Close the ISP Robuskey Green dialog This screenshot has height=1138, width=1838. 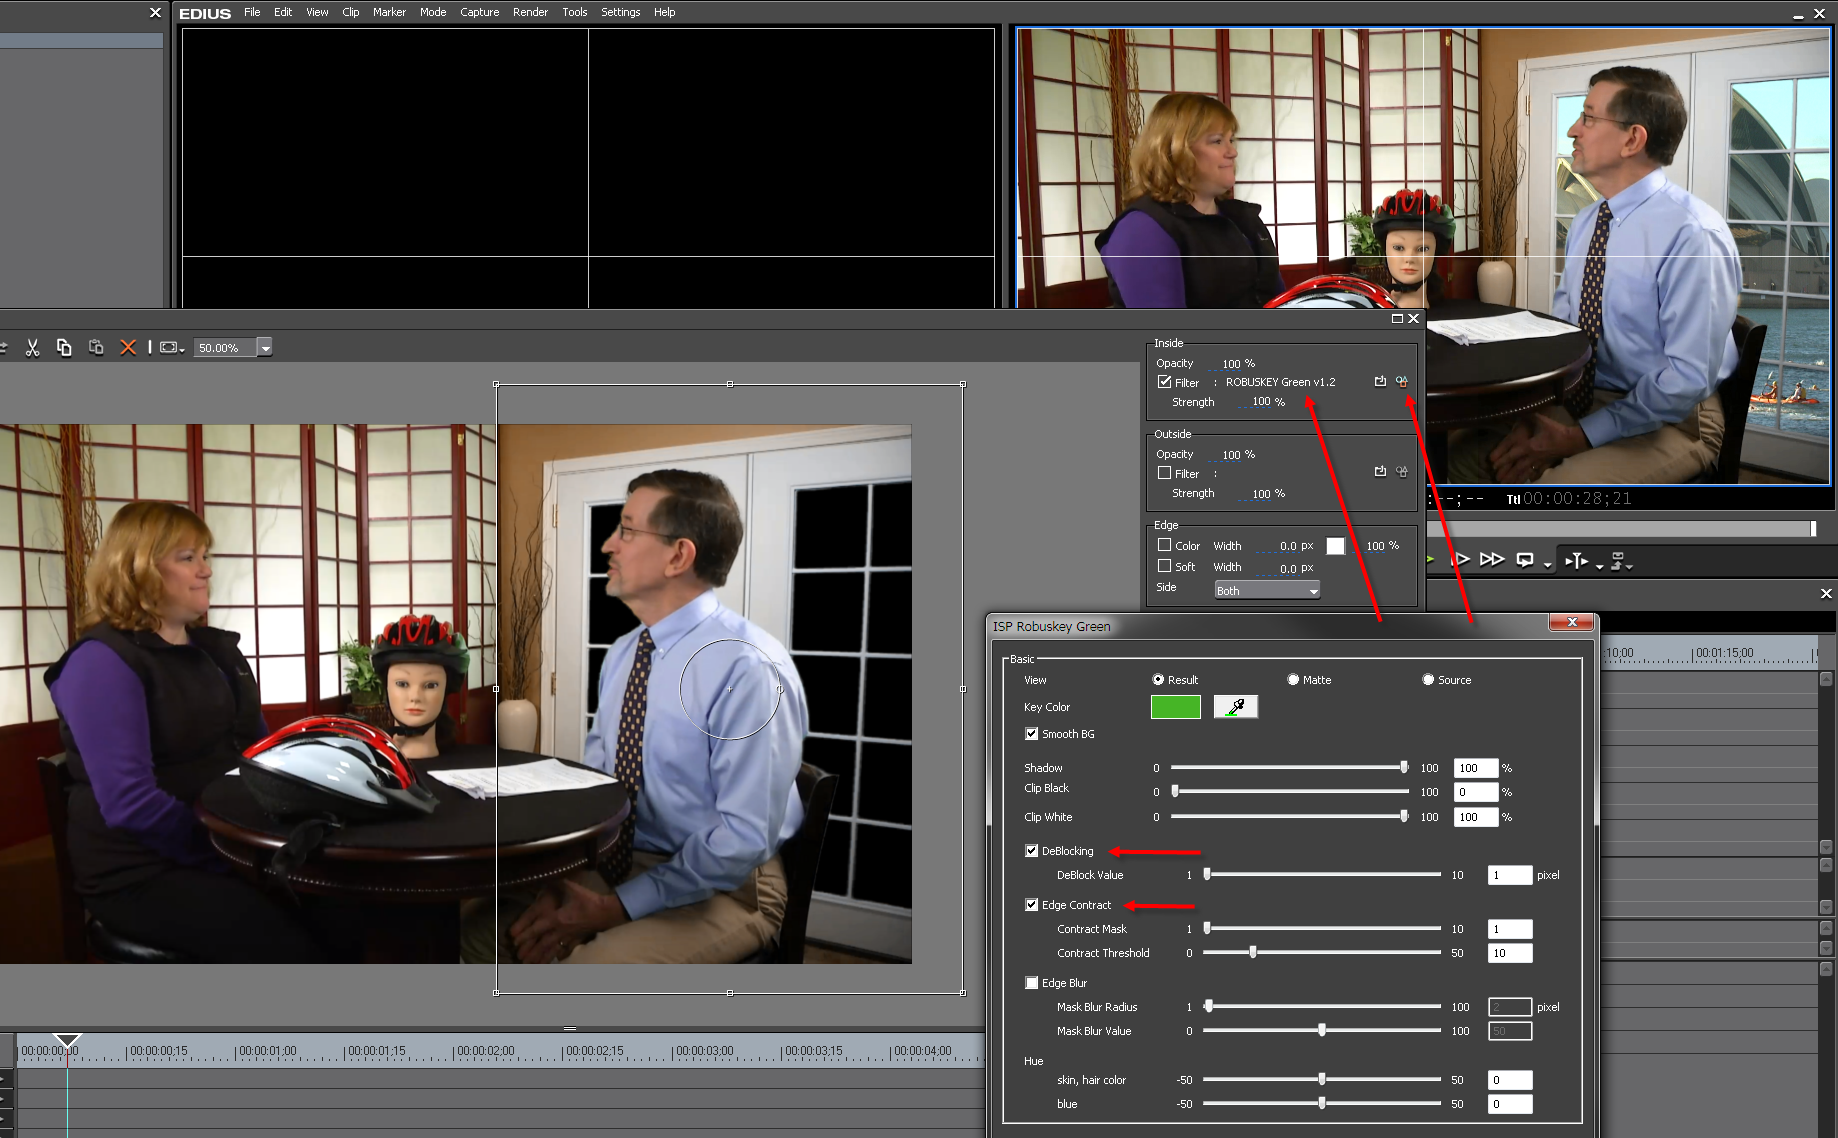(1571, 623)
